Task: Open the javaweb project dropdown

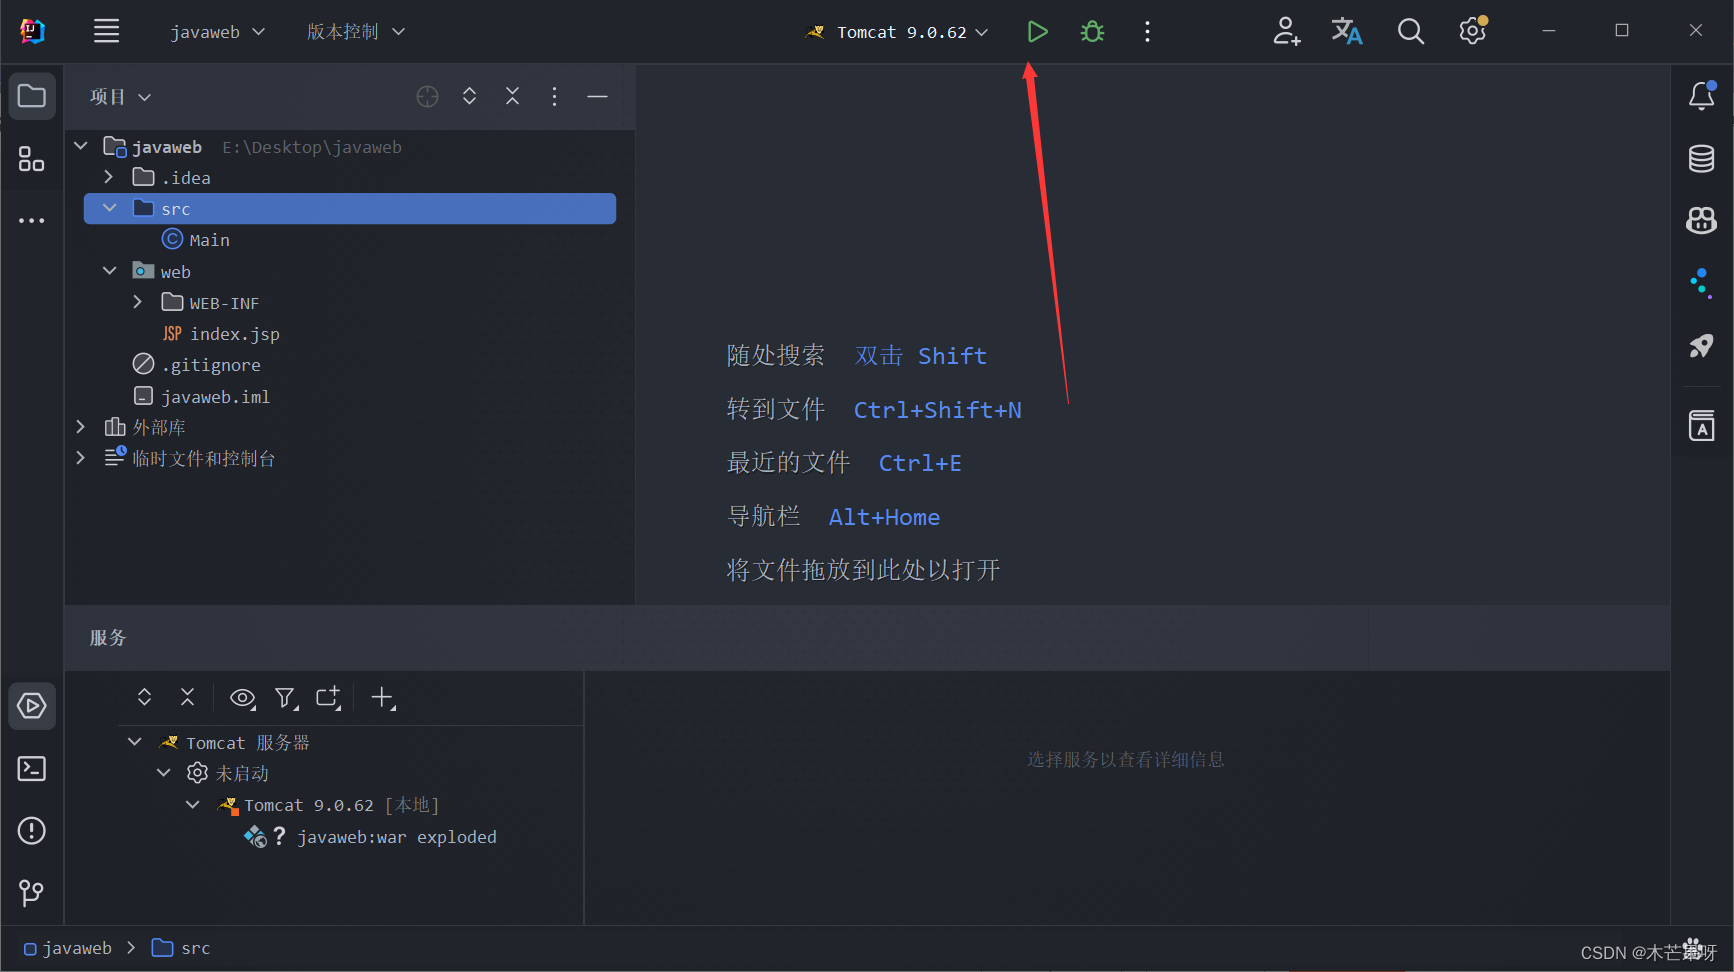Action: coord(218,32)
